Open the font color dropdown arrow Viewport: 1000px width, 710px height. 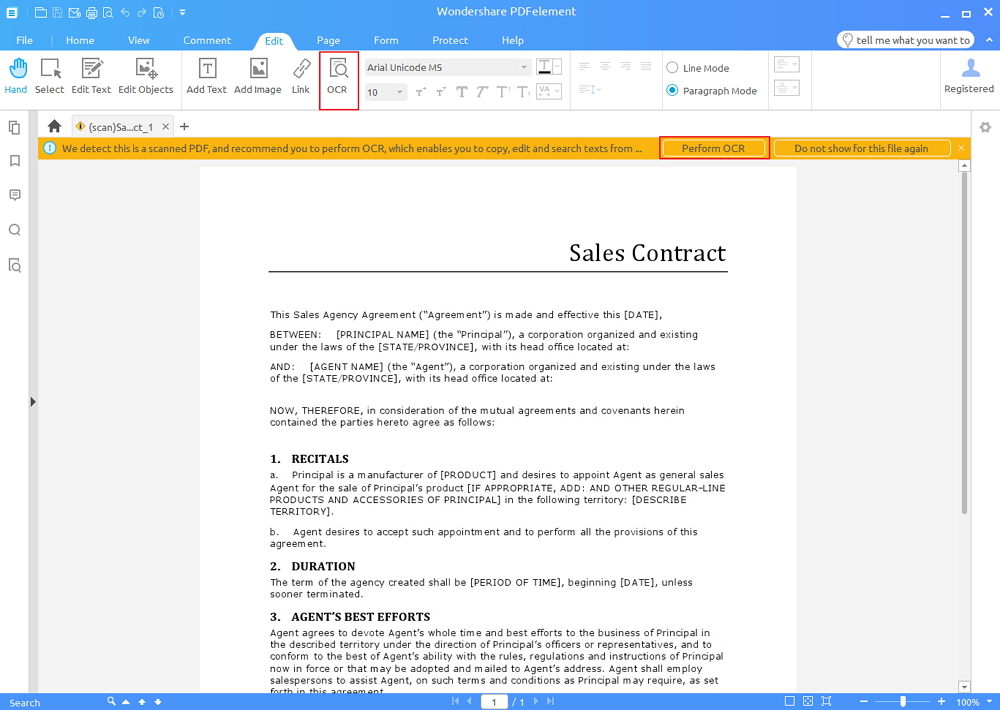coord(557,66)
